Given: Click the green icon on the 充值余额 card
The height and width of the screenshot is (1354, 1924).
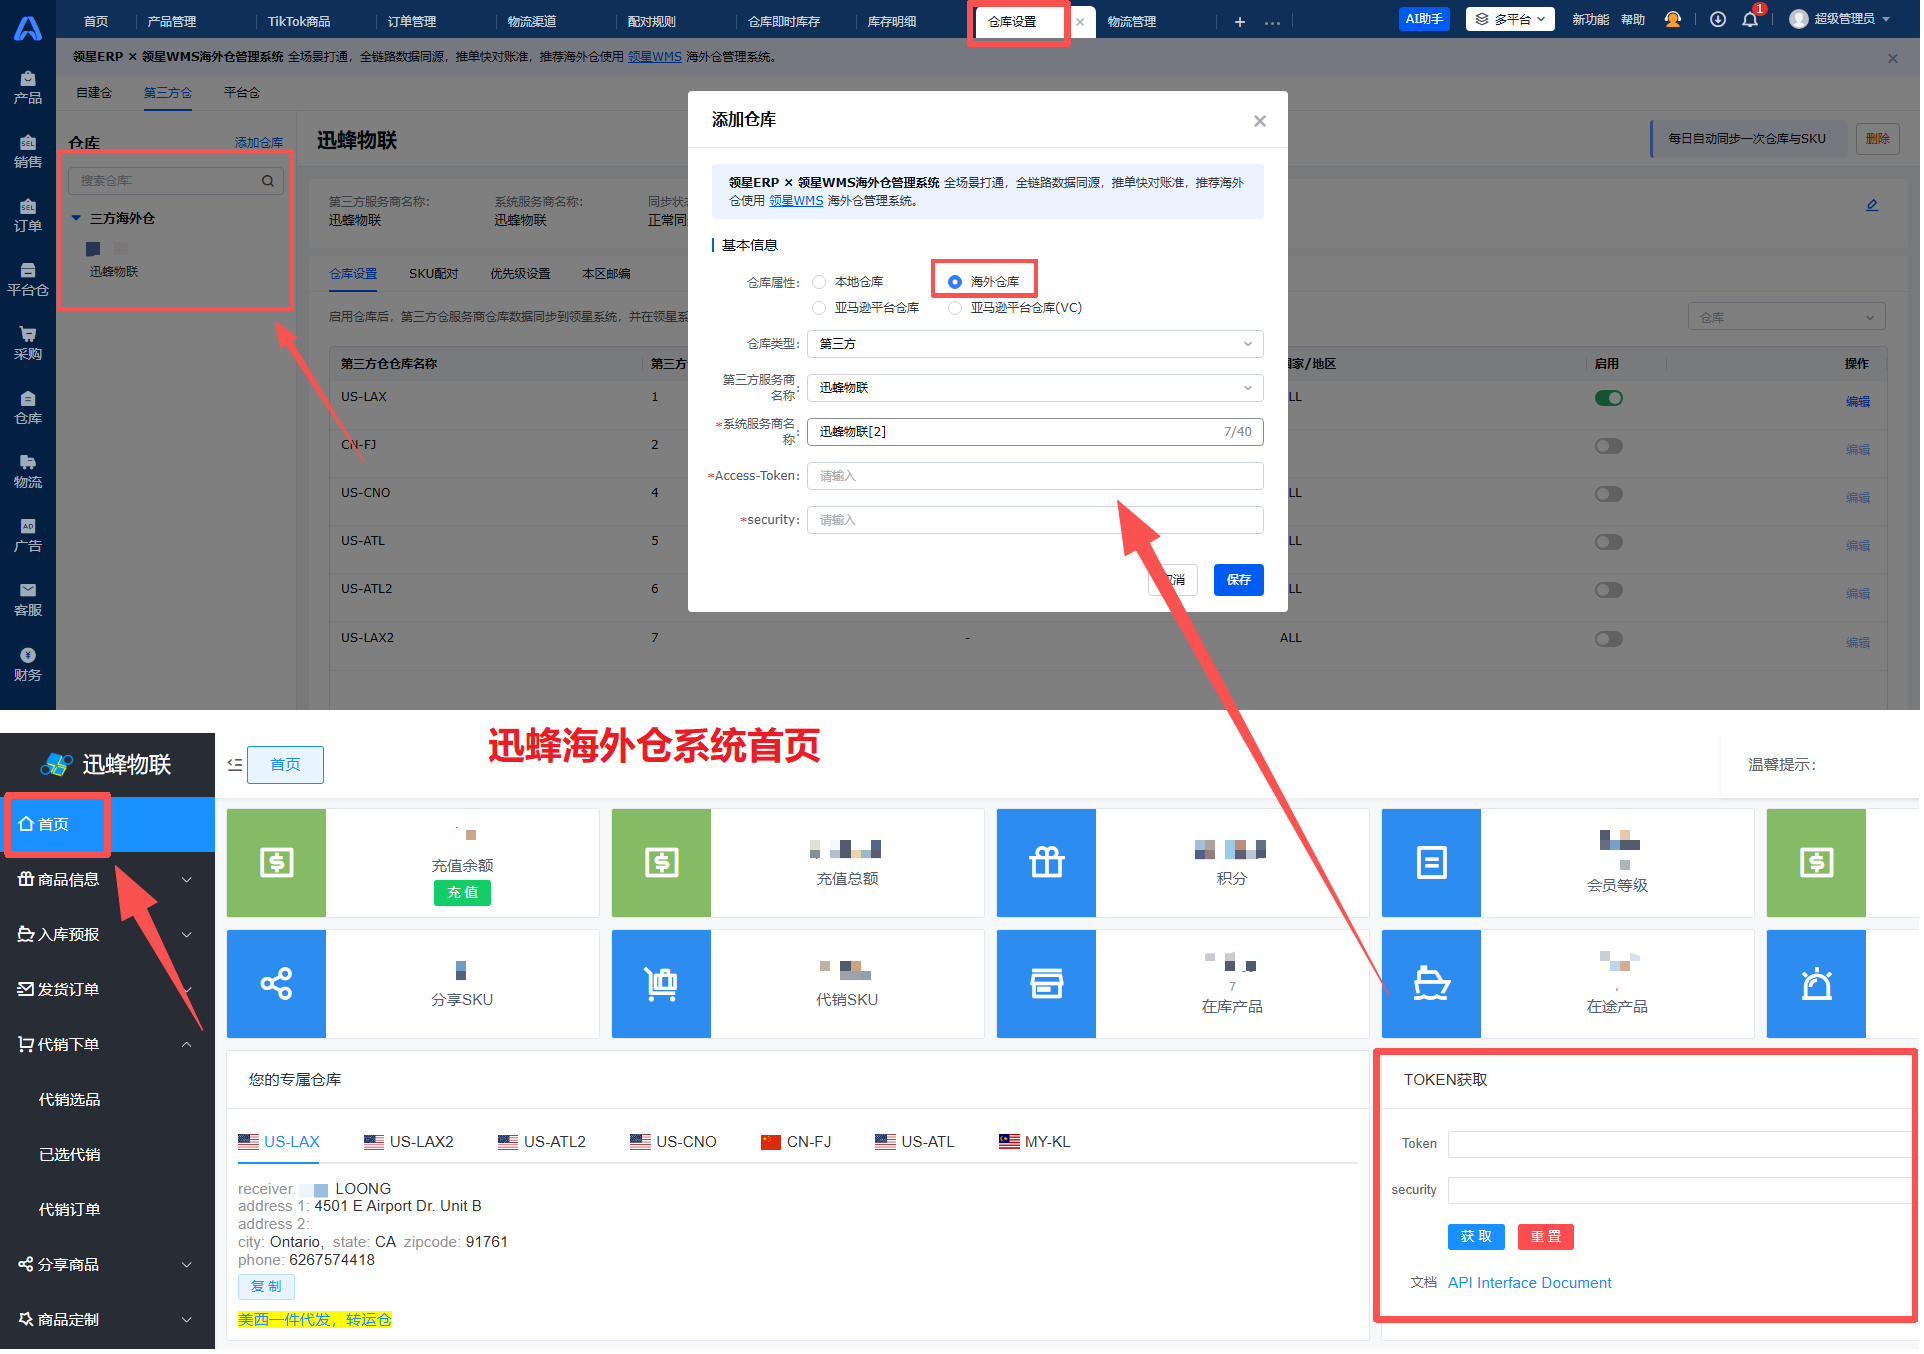Looking at the screenshot, I should (x=277, y=862).
